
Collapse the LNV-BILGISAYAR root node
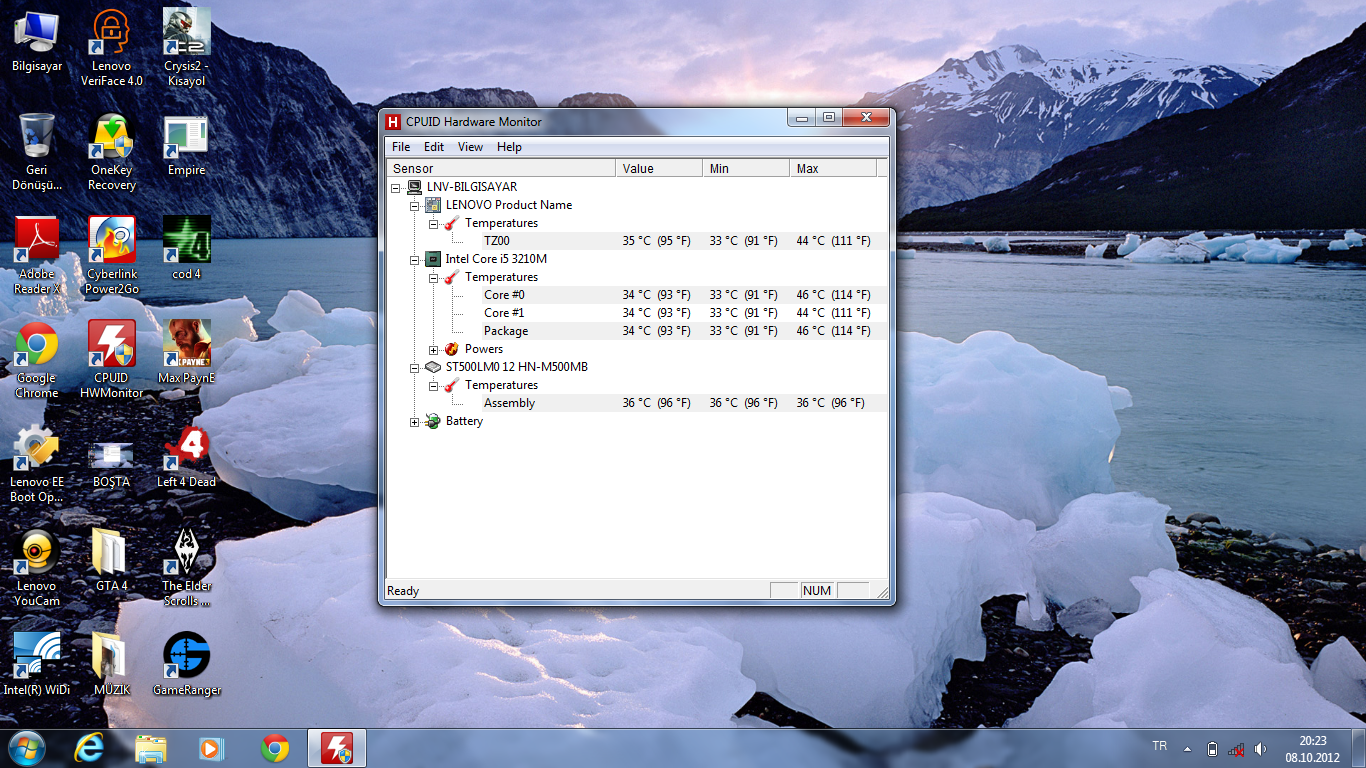click(397, 187)
